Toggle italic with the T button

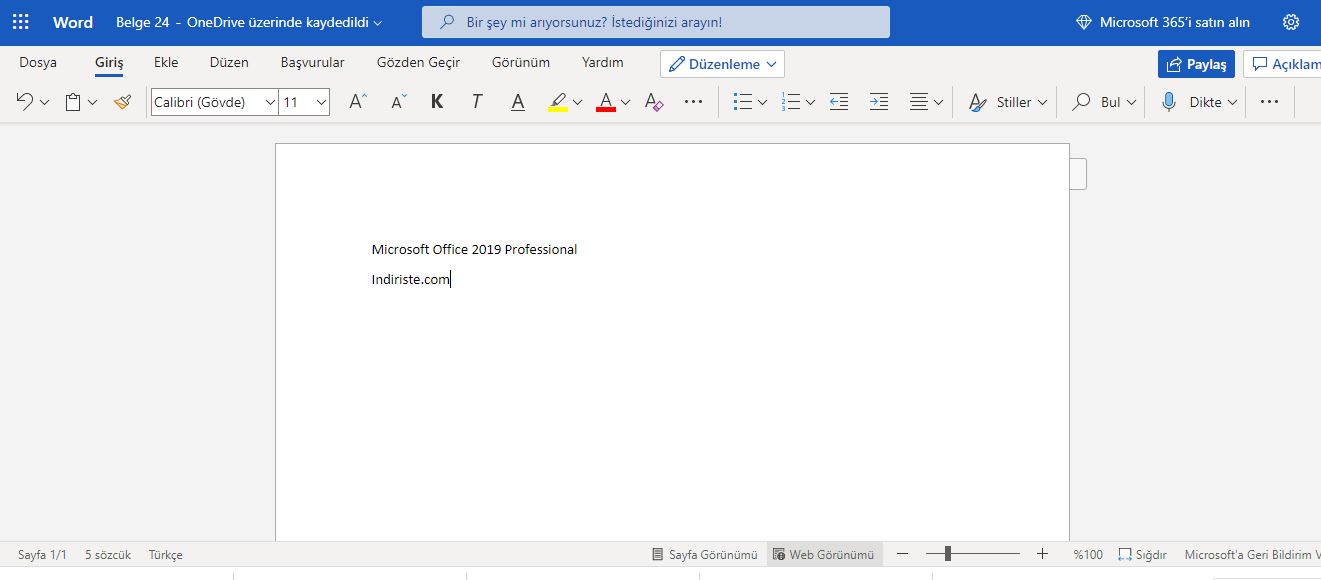[x=477, y=102]
